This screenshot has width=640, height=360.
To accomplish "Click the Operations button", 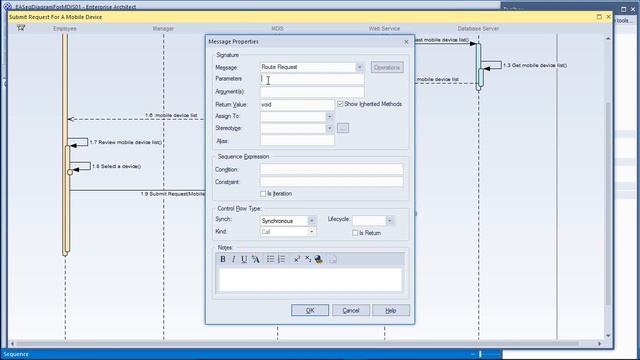I will point(387,67).
